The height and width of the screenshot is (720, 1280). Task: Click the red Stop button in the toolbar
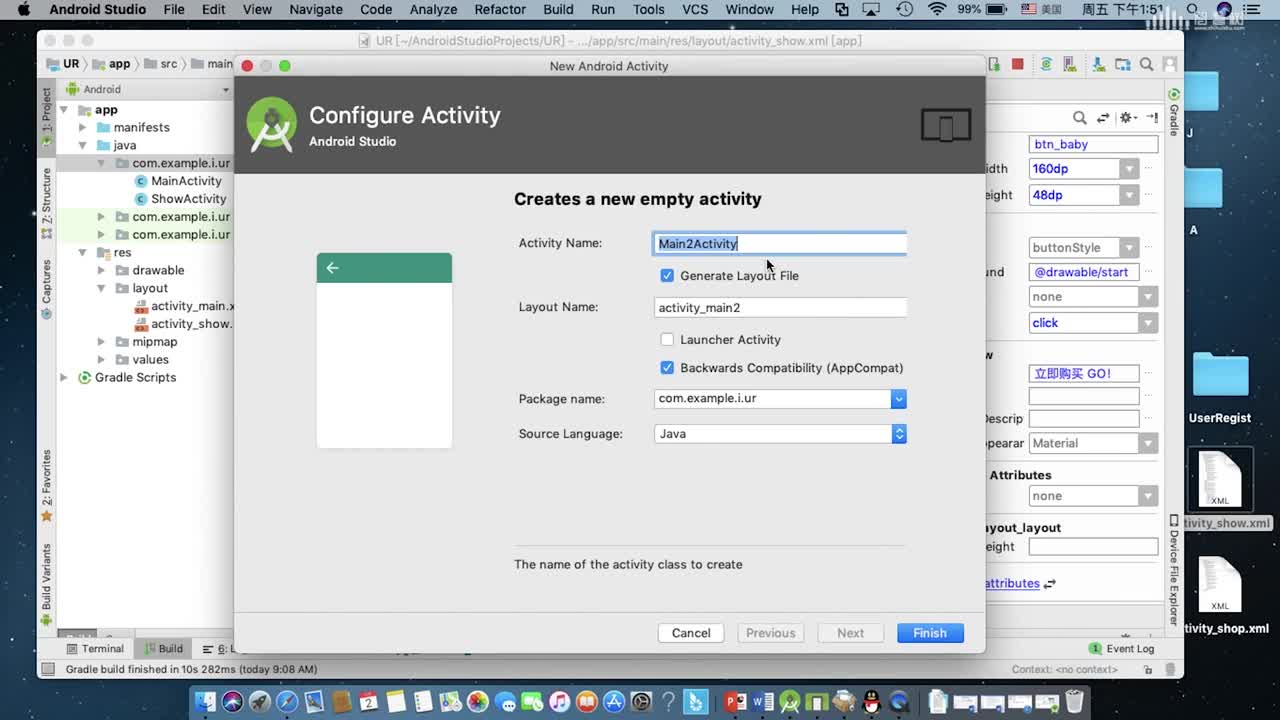(x=1018, y=64)
